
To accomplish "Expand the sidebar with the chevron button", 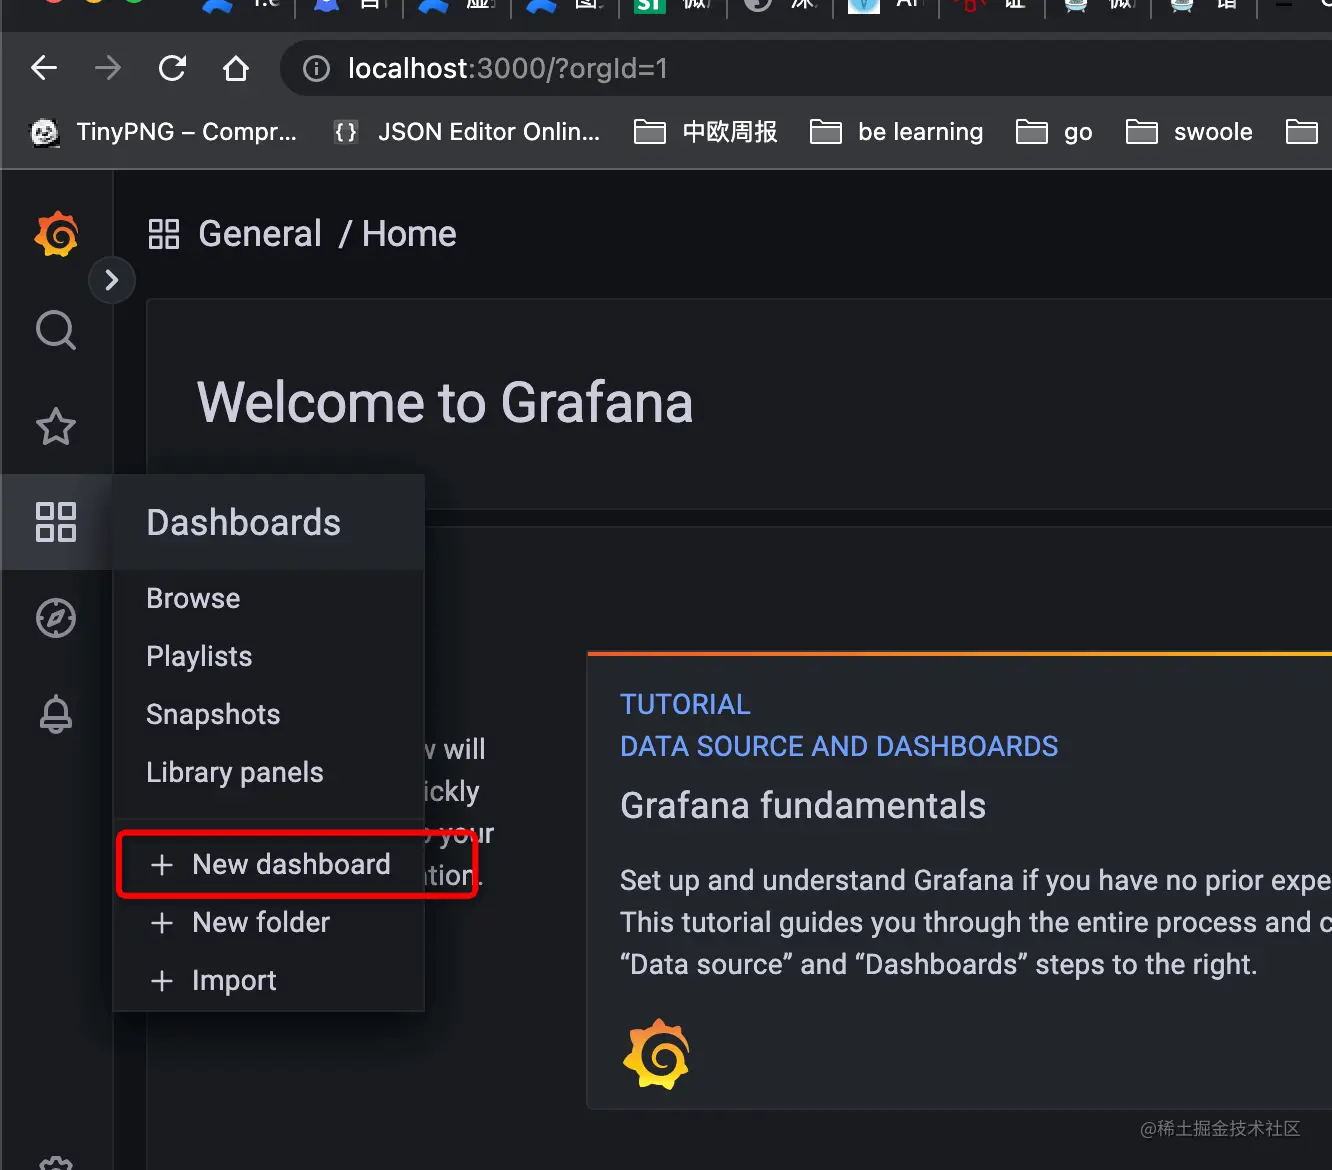I will (x=112, y=280).
